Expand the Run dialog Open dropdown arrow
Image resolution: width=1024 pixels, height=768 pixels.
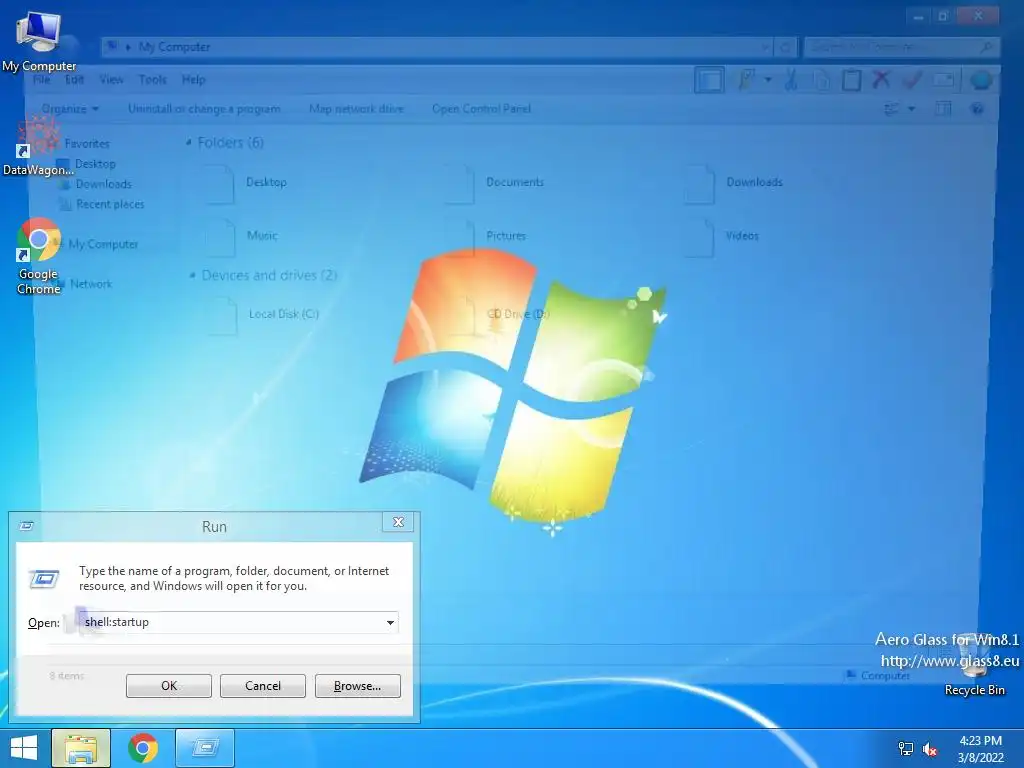(390, 622)
